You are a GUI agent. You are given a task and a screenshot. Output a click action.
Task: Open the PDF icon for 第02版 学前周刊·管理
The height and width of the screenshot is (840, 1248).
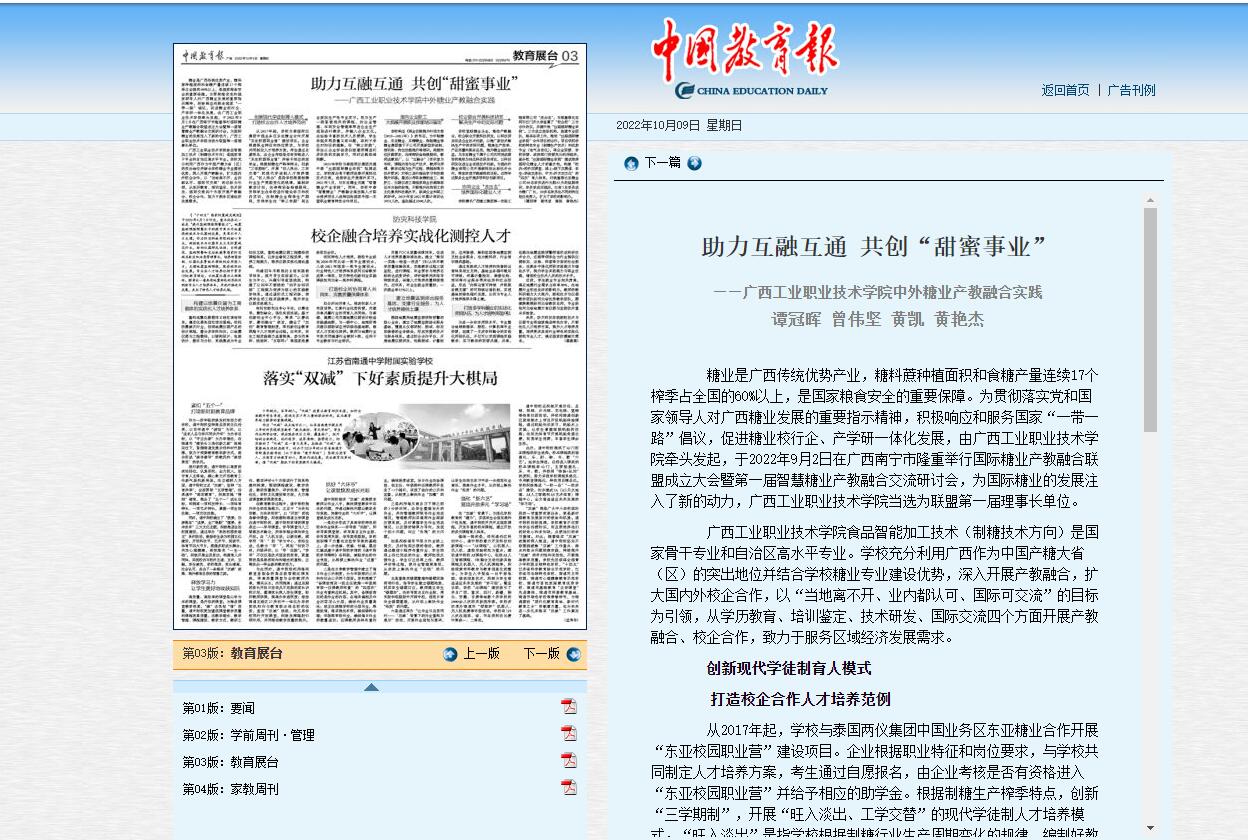coord(569,733)
